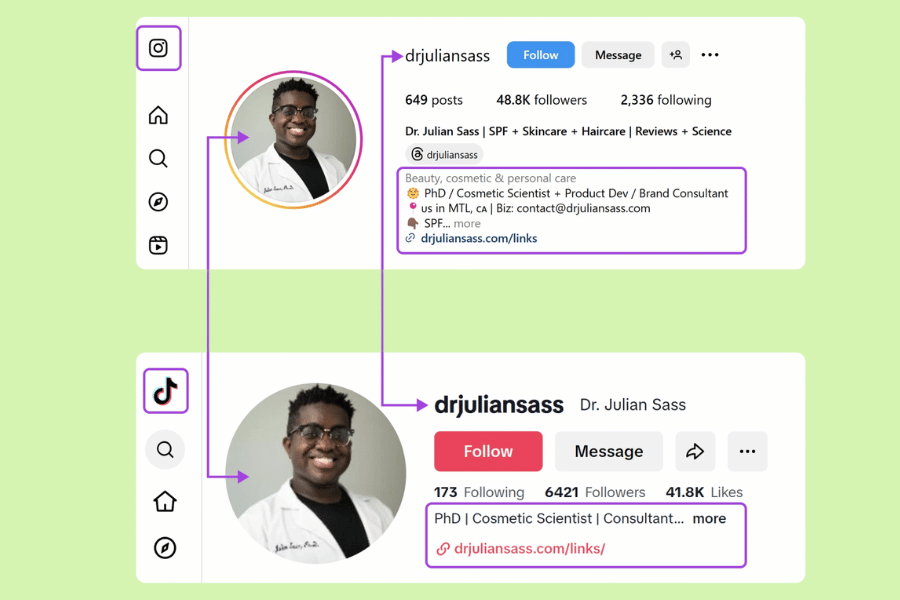Open the Threads drjuliansass badge
The height and width of the screenshot is (600, 900).
[445, 154]
